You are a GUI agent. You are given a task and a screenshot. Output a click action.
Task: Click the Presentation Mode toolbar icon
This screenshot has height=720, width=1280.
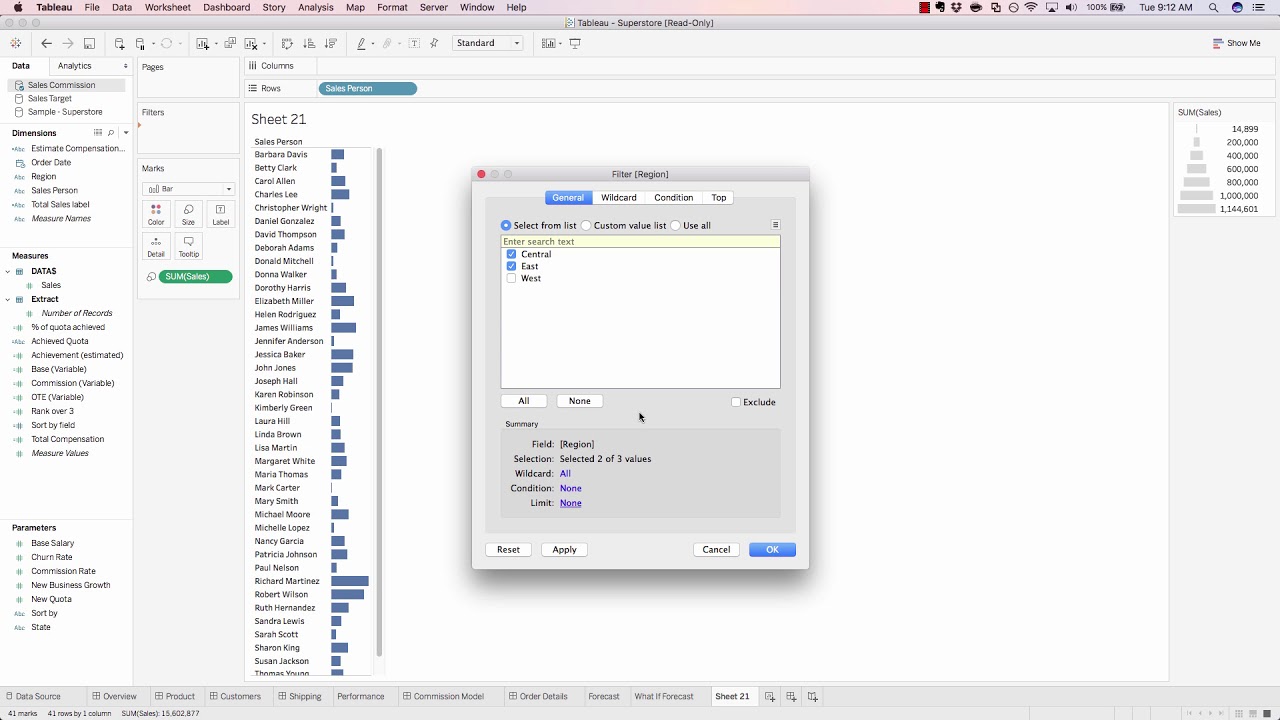click(x=575, y=43)
